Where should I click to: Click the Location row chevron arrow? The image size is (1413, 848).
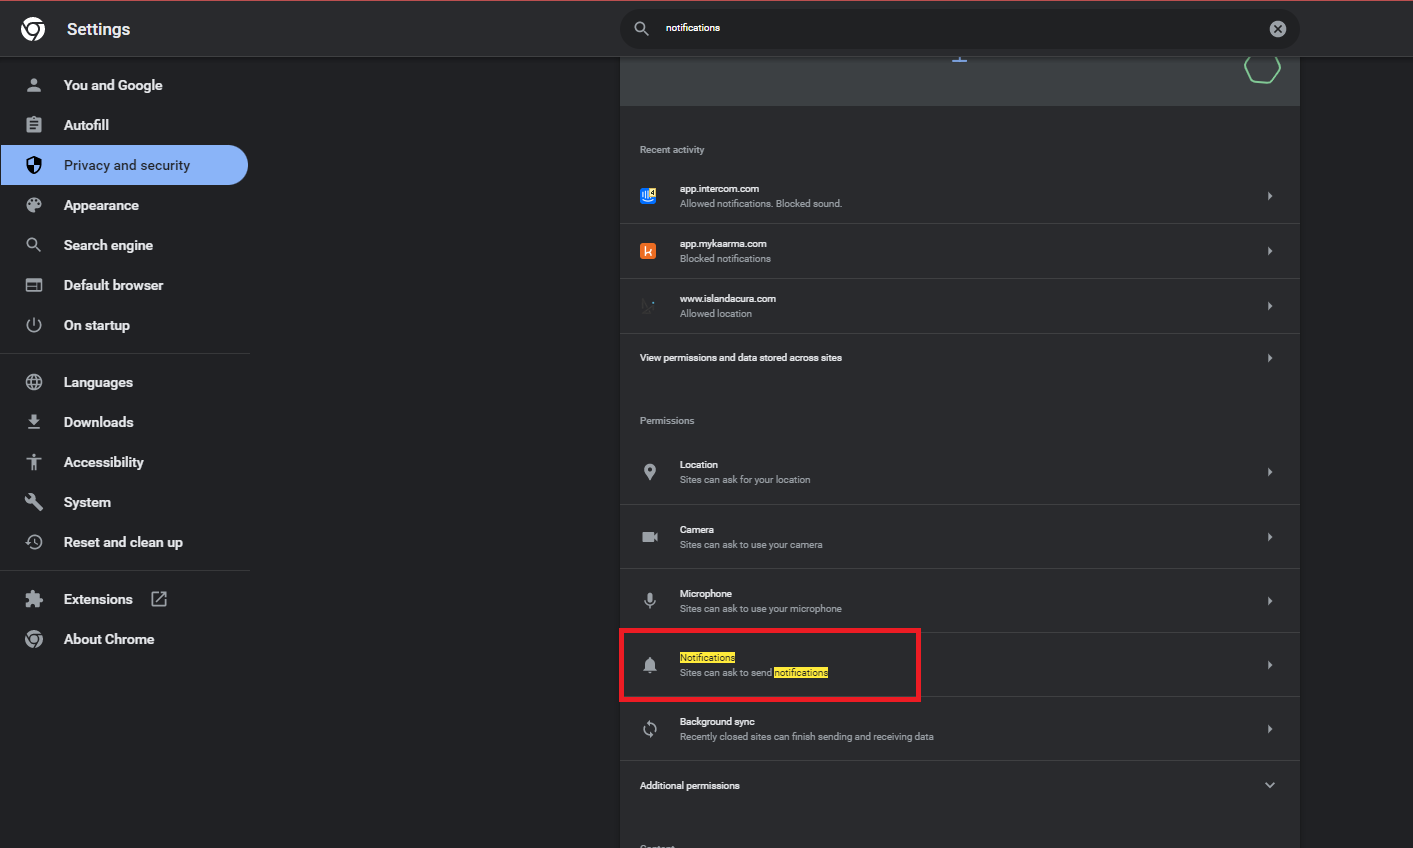tap(1270, 472)
